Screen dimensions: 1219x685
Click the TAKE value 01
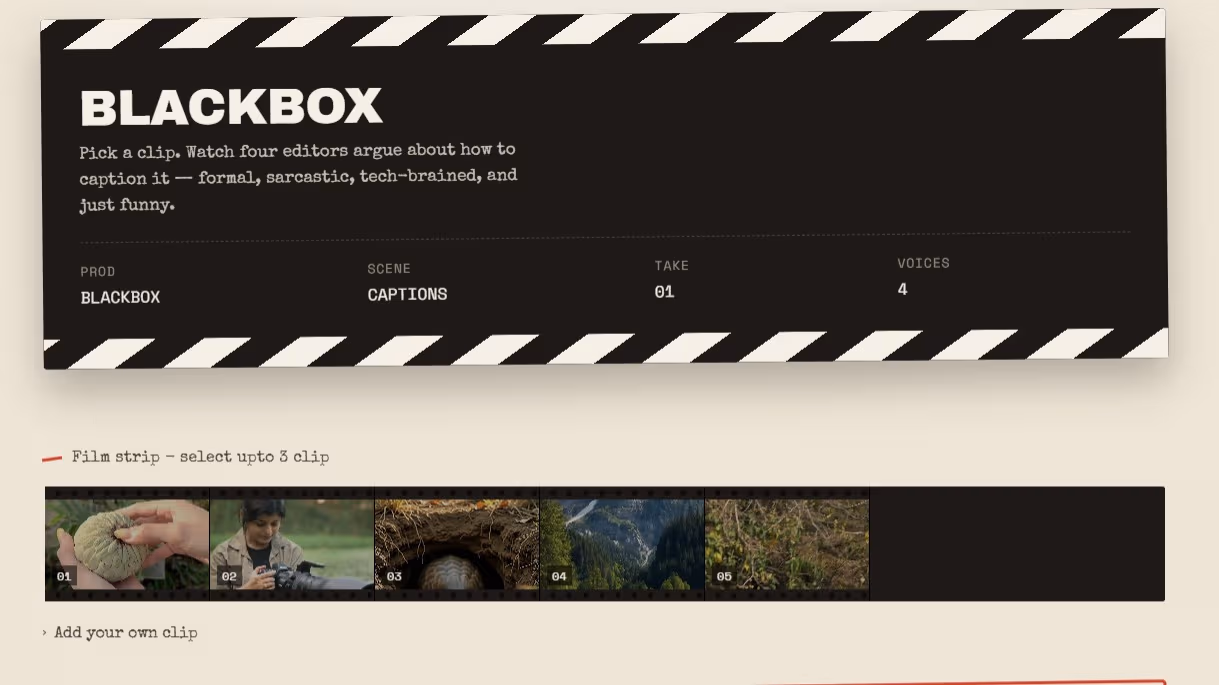[x=664, y=292]
